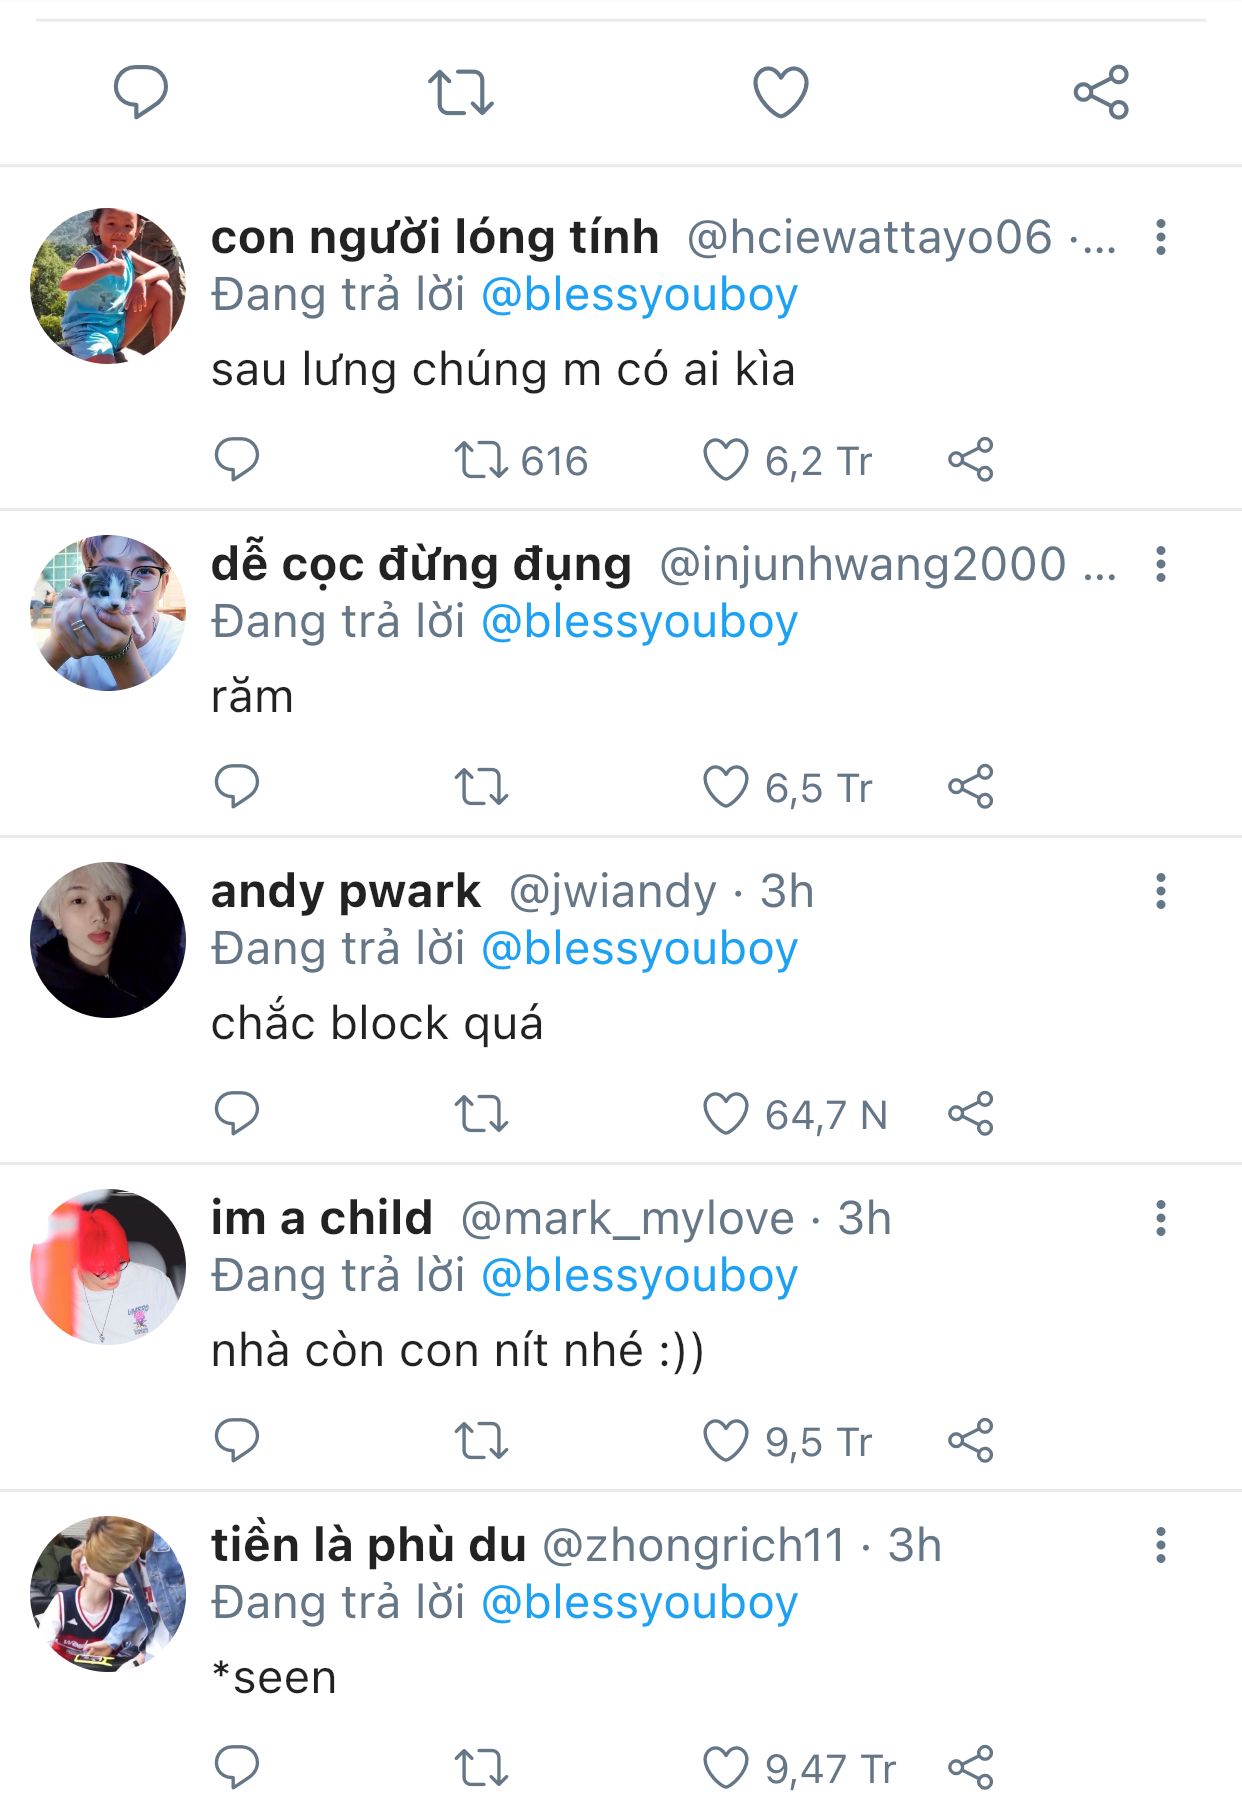Share the reply with 9,5 Tr likes
1242x1808 pixels.
(971, 1441)
